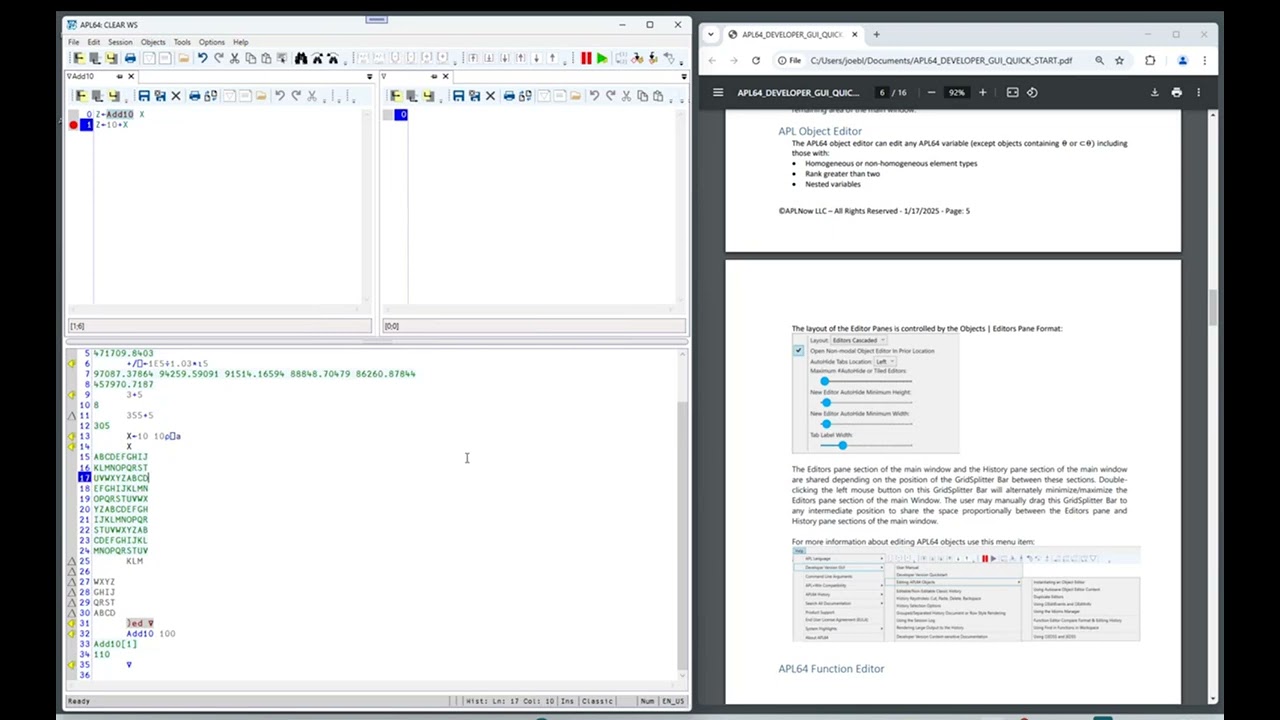The height and width of the screenshot is (720, 1280).
Task: Click the green Run arrow icon
Action: tap(602, 58)
